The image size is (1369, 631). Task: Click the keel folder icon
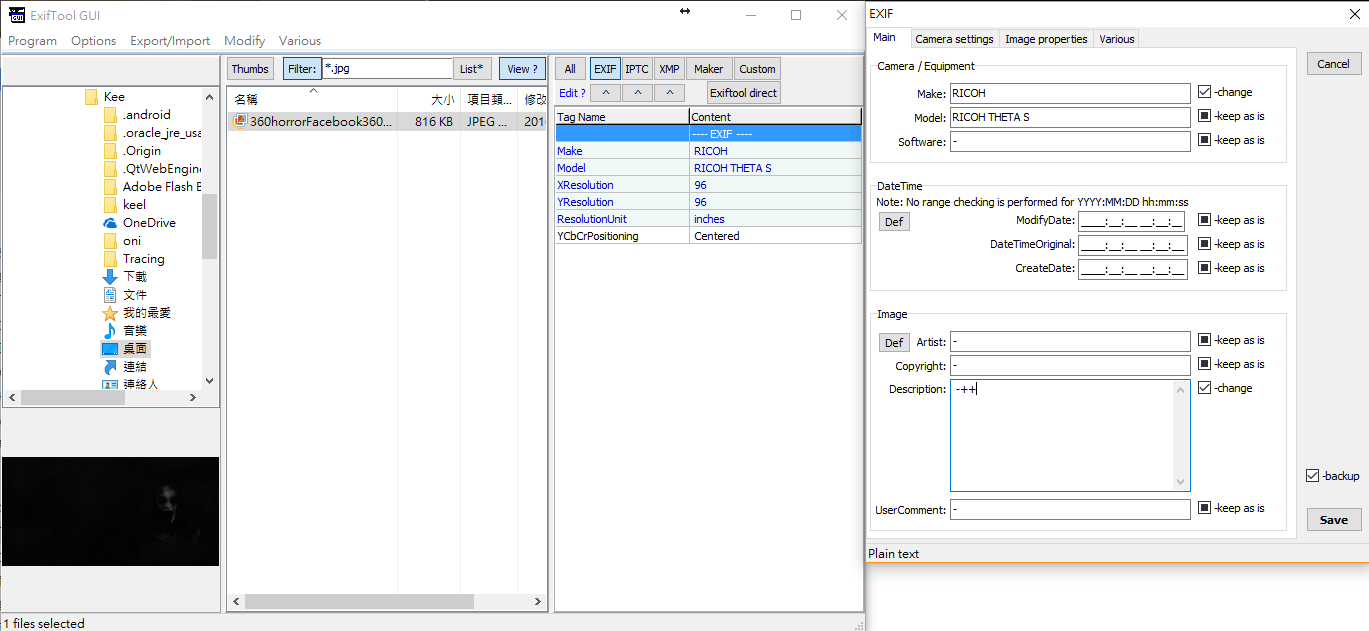coord(110,205)
